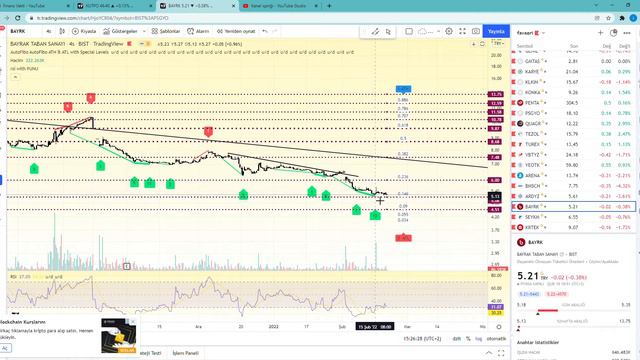Click the cloud save layout icon
The height and width of the screenshot is (360, 640).
[x=423, y=31]
